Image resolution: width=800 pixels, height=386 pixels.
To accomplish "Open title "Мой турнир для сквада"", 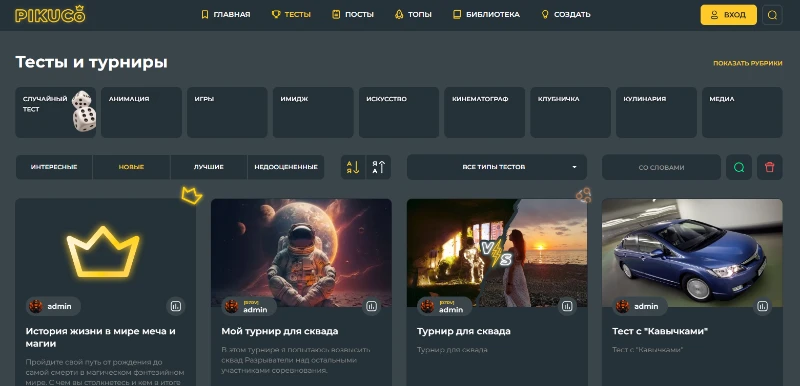I will [280, 331].
